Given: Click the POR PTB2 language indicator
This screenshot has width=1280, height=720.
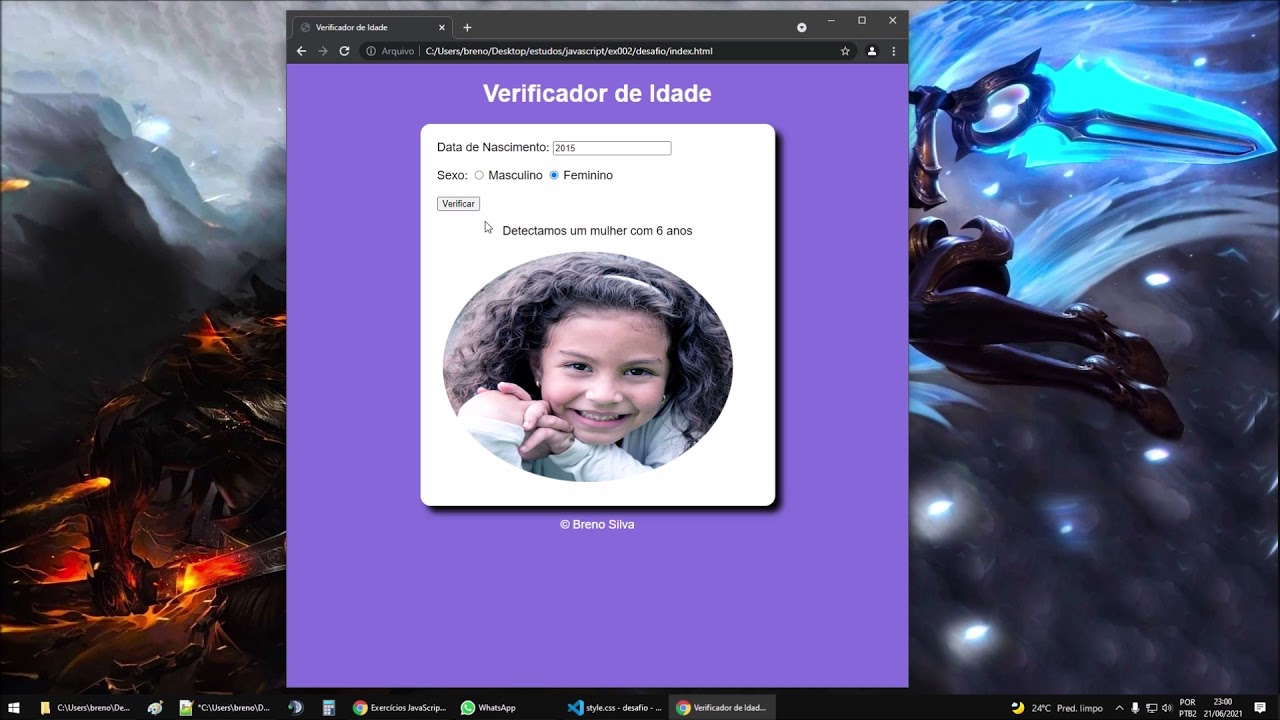Looking at the screenshot, I should [1188, 707].
